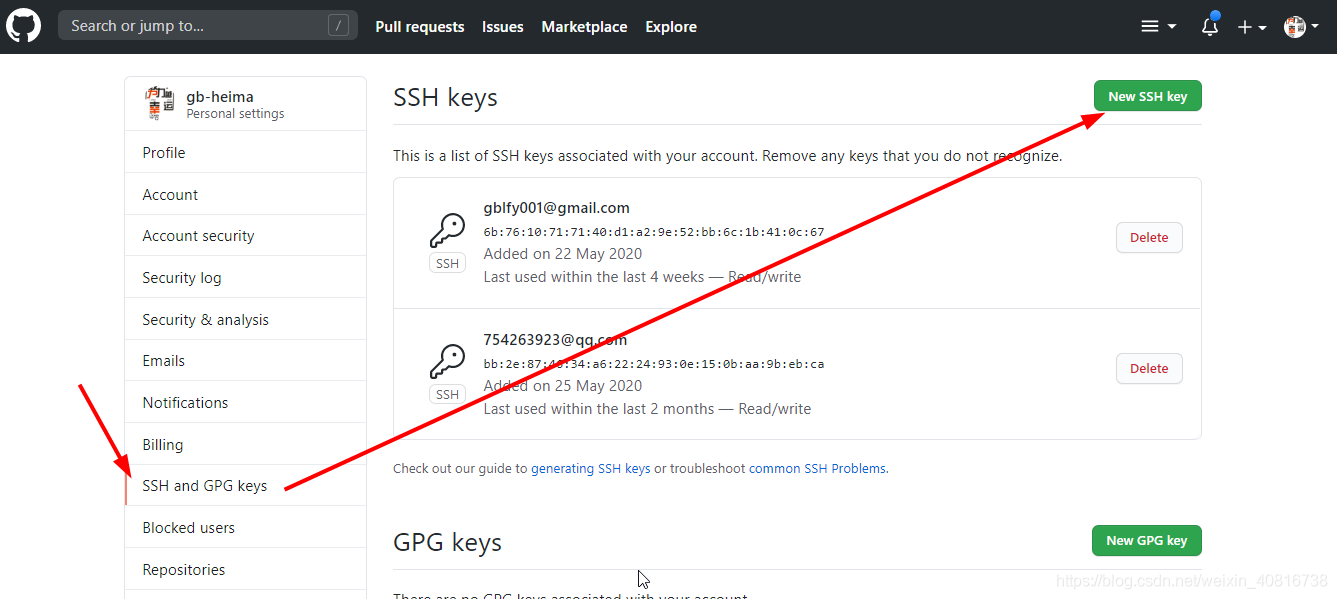
Task: Open the hamburger menu dropdown in header
Action: click(1158, 27)
